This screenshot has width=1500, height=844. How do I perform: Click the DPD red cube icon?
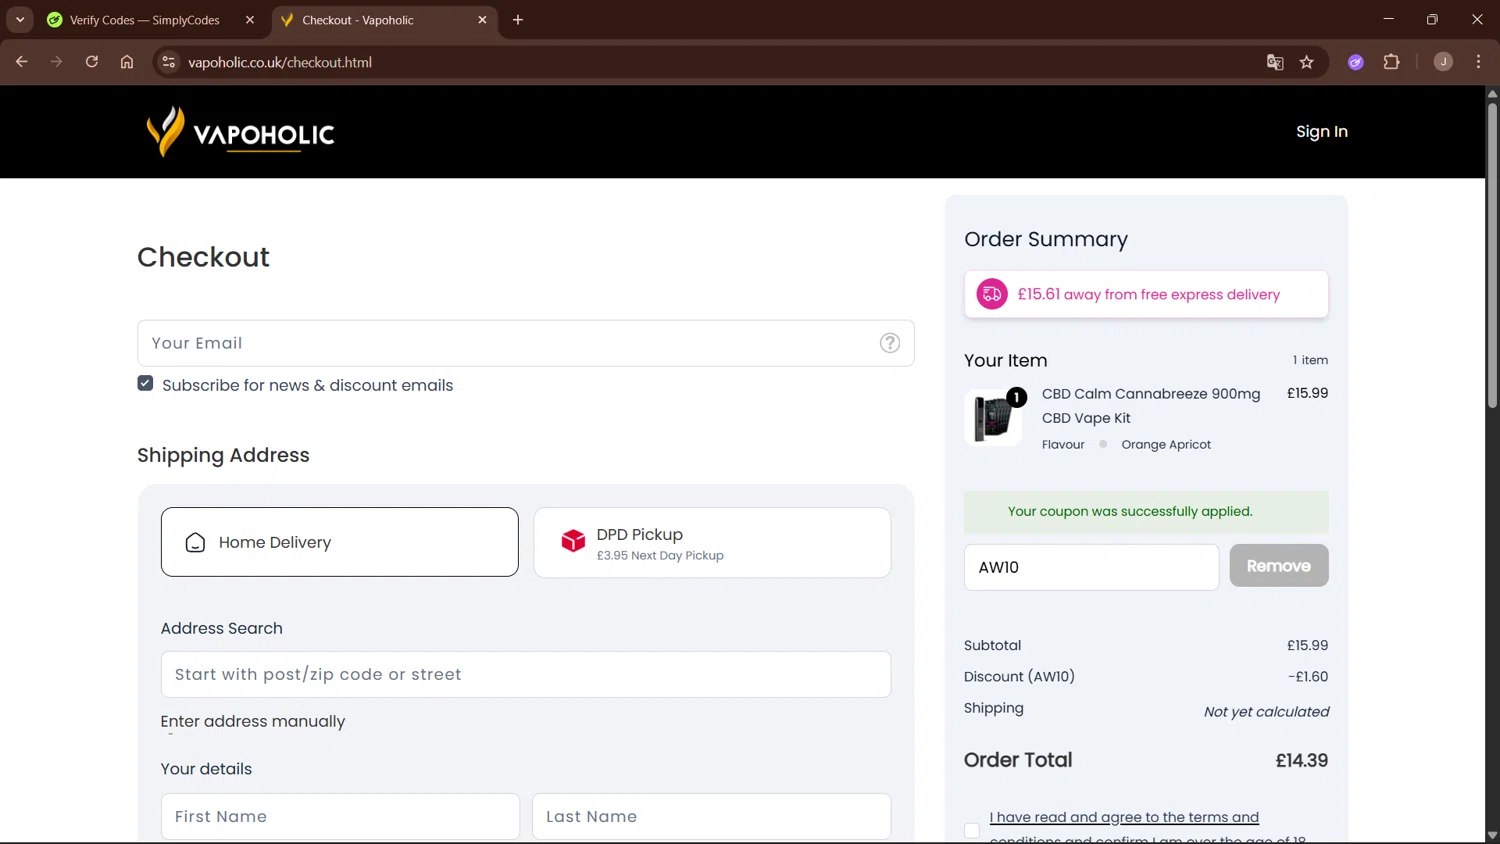click(x=573, y=541)
